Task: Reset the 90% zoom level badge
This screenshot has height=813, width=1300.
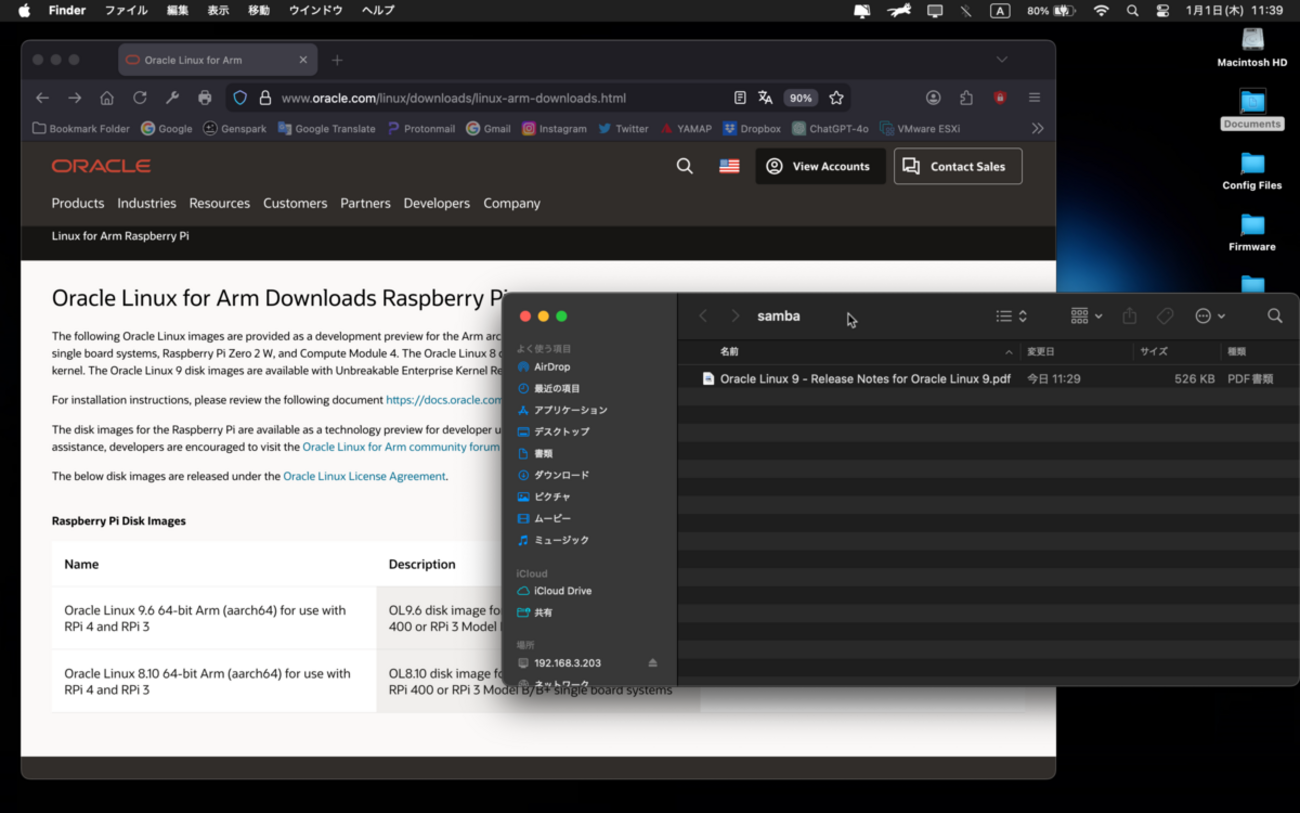Action: tap(800, 98)
